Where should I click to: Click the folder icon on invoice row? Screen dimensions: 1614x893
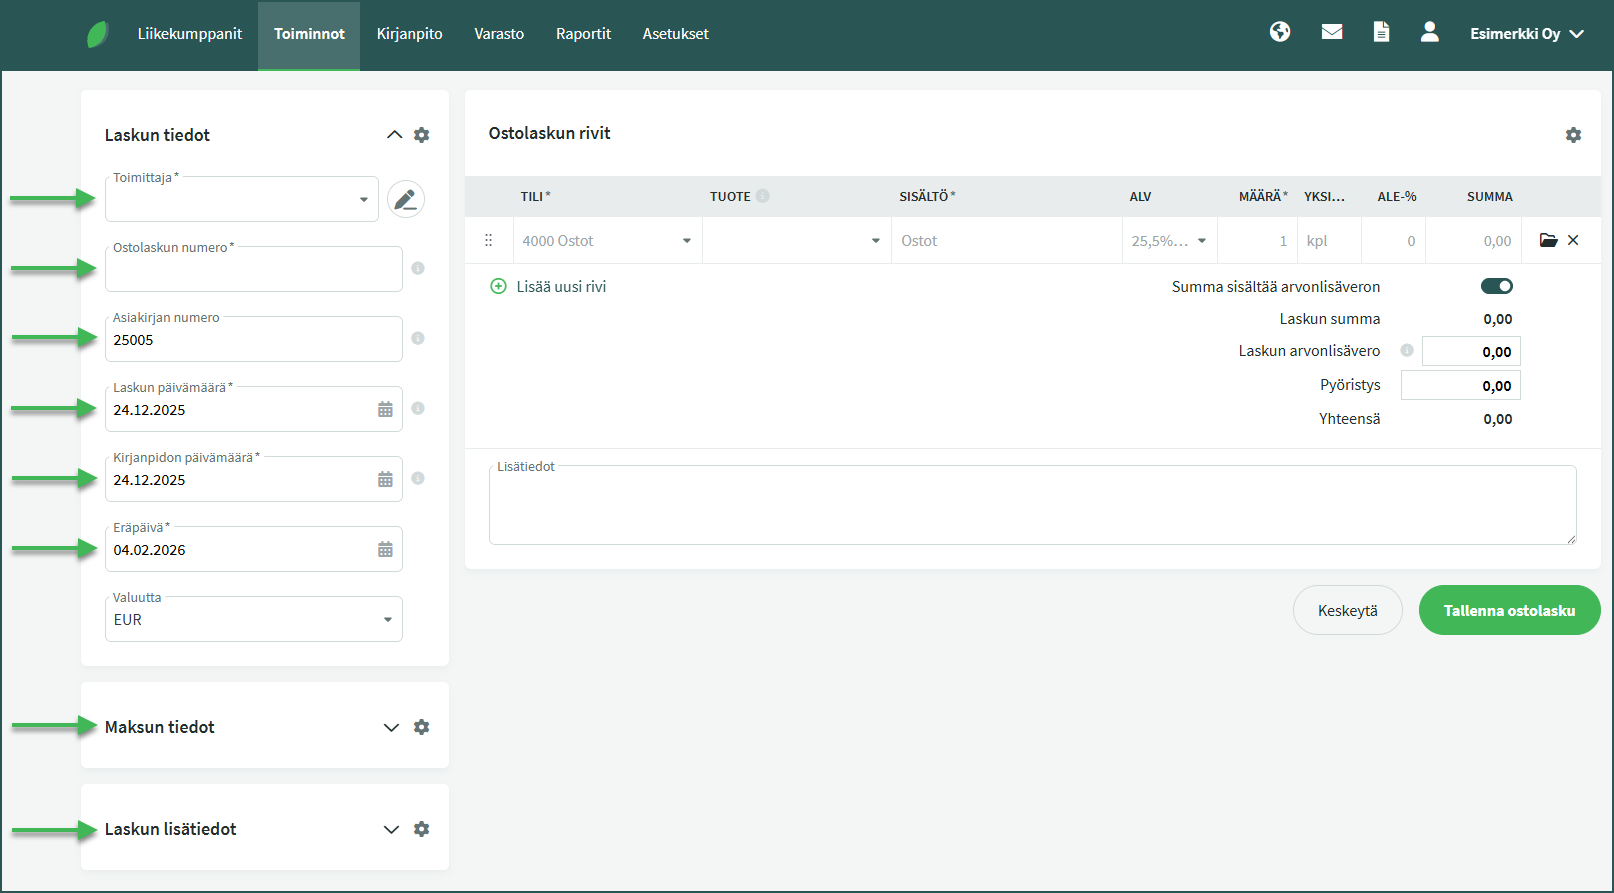tap(1548, 240)
